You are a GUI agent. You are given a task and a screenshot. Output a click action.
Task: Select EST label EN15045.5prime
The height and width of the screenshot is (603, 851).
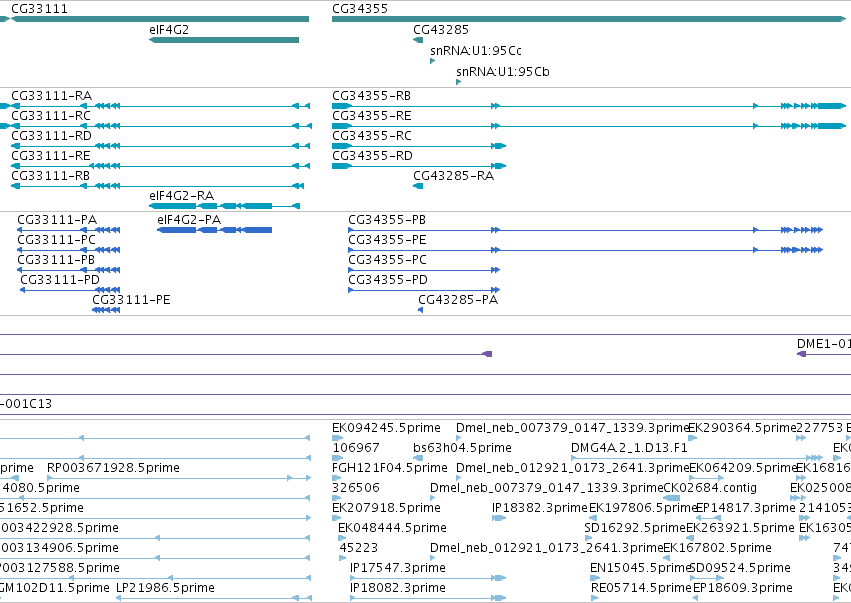[640, 568]
